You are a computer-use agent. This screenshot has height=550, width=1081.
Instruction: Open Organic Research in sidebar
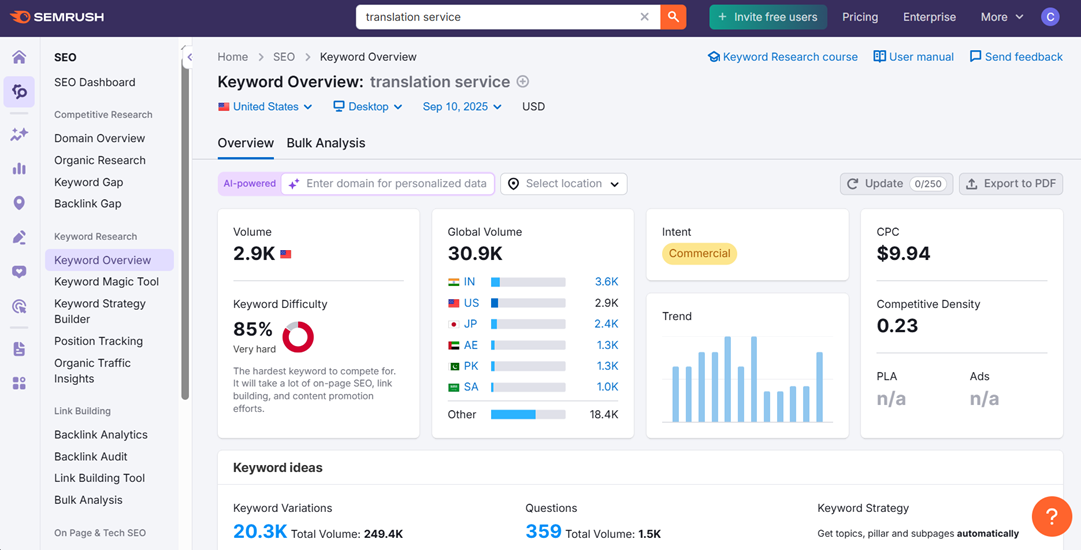click(x=100, y=161)
